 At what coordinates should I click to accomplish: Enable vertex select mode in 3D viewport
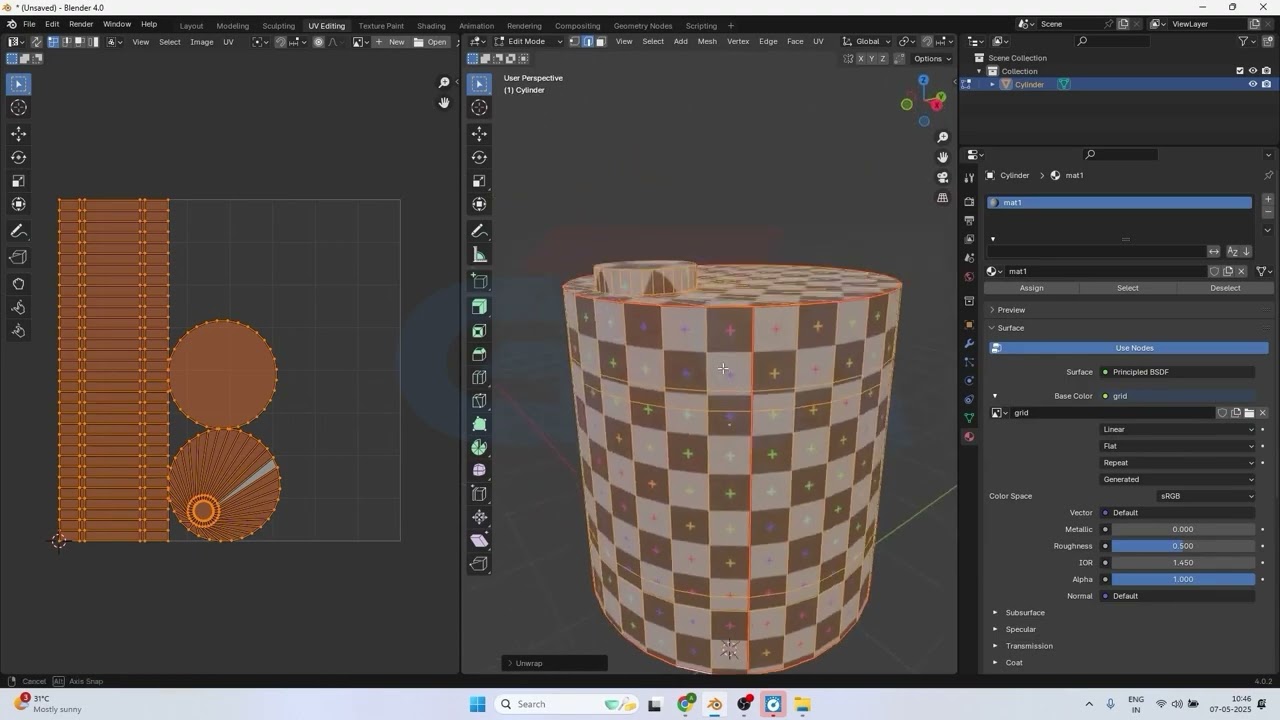[575, 41]
